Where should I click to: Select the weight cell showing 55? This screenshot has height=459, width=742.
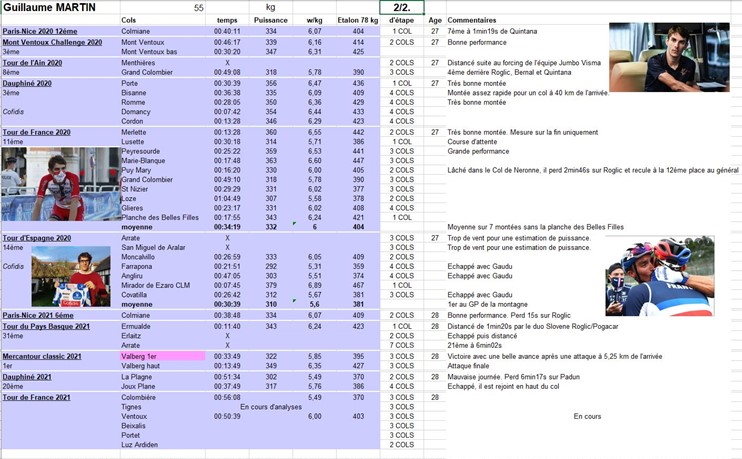(163, 7)
